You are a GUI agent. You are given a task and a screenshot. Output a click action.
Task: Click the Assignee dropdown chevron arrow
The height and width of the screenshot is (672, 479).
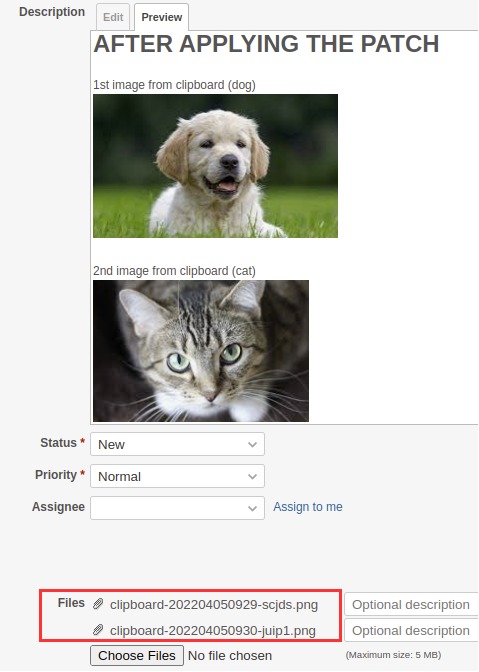click(x=252, y=508)
